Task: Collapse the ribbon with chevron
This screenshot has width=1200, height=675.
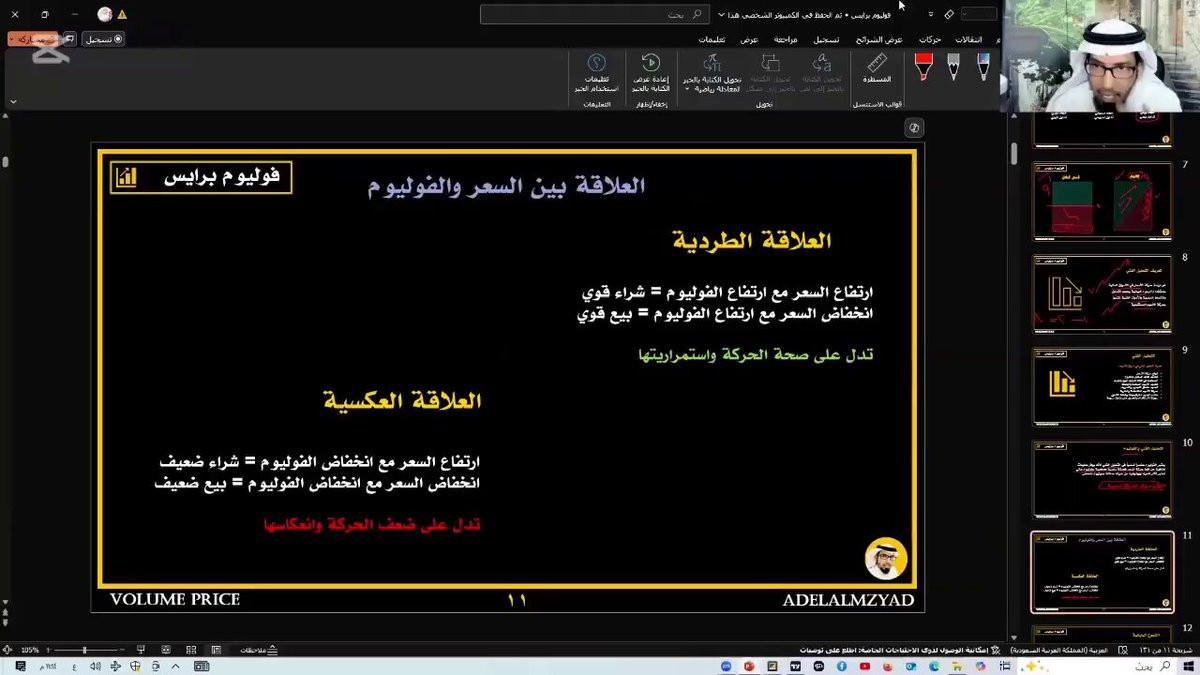Action: point(13,101)
